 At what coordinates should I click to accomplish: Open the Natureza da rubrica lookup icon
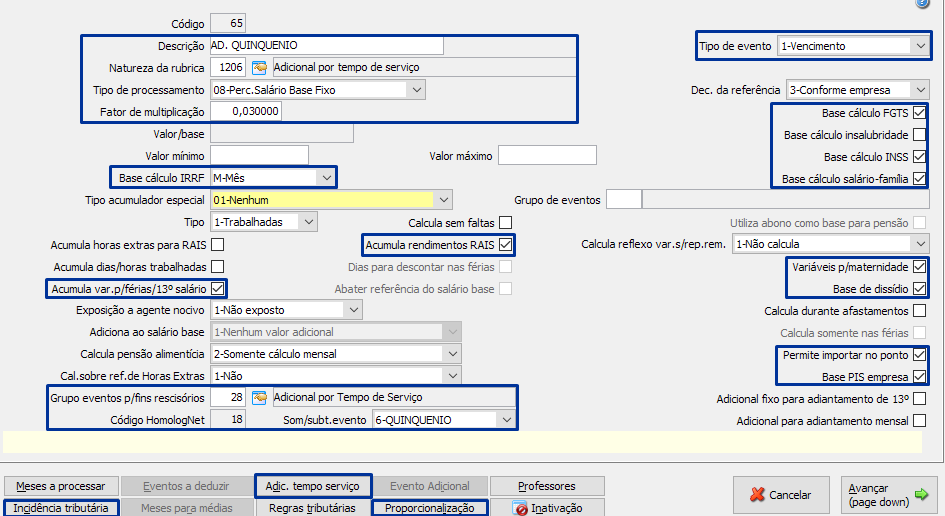(x=259, y=68)
